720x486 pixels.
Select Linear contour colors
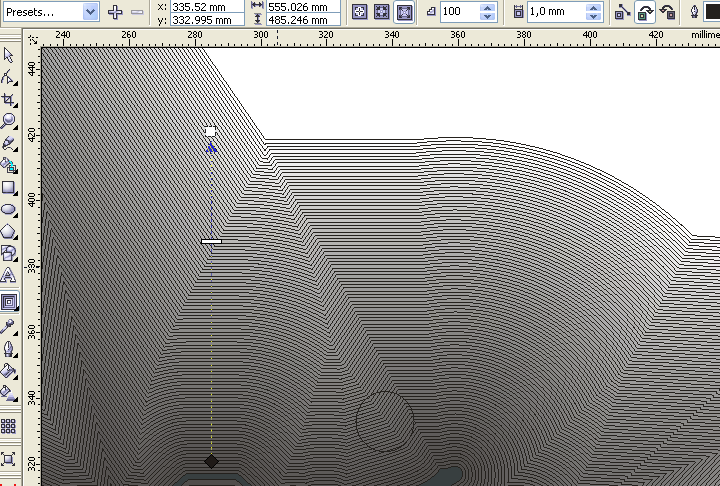(622, 12)
